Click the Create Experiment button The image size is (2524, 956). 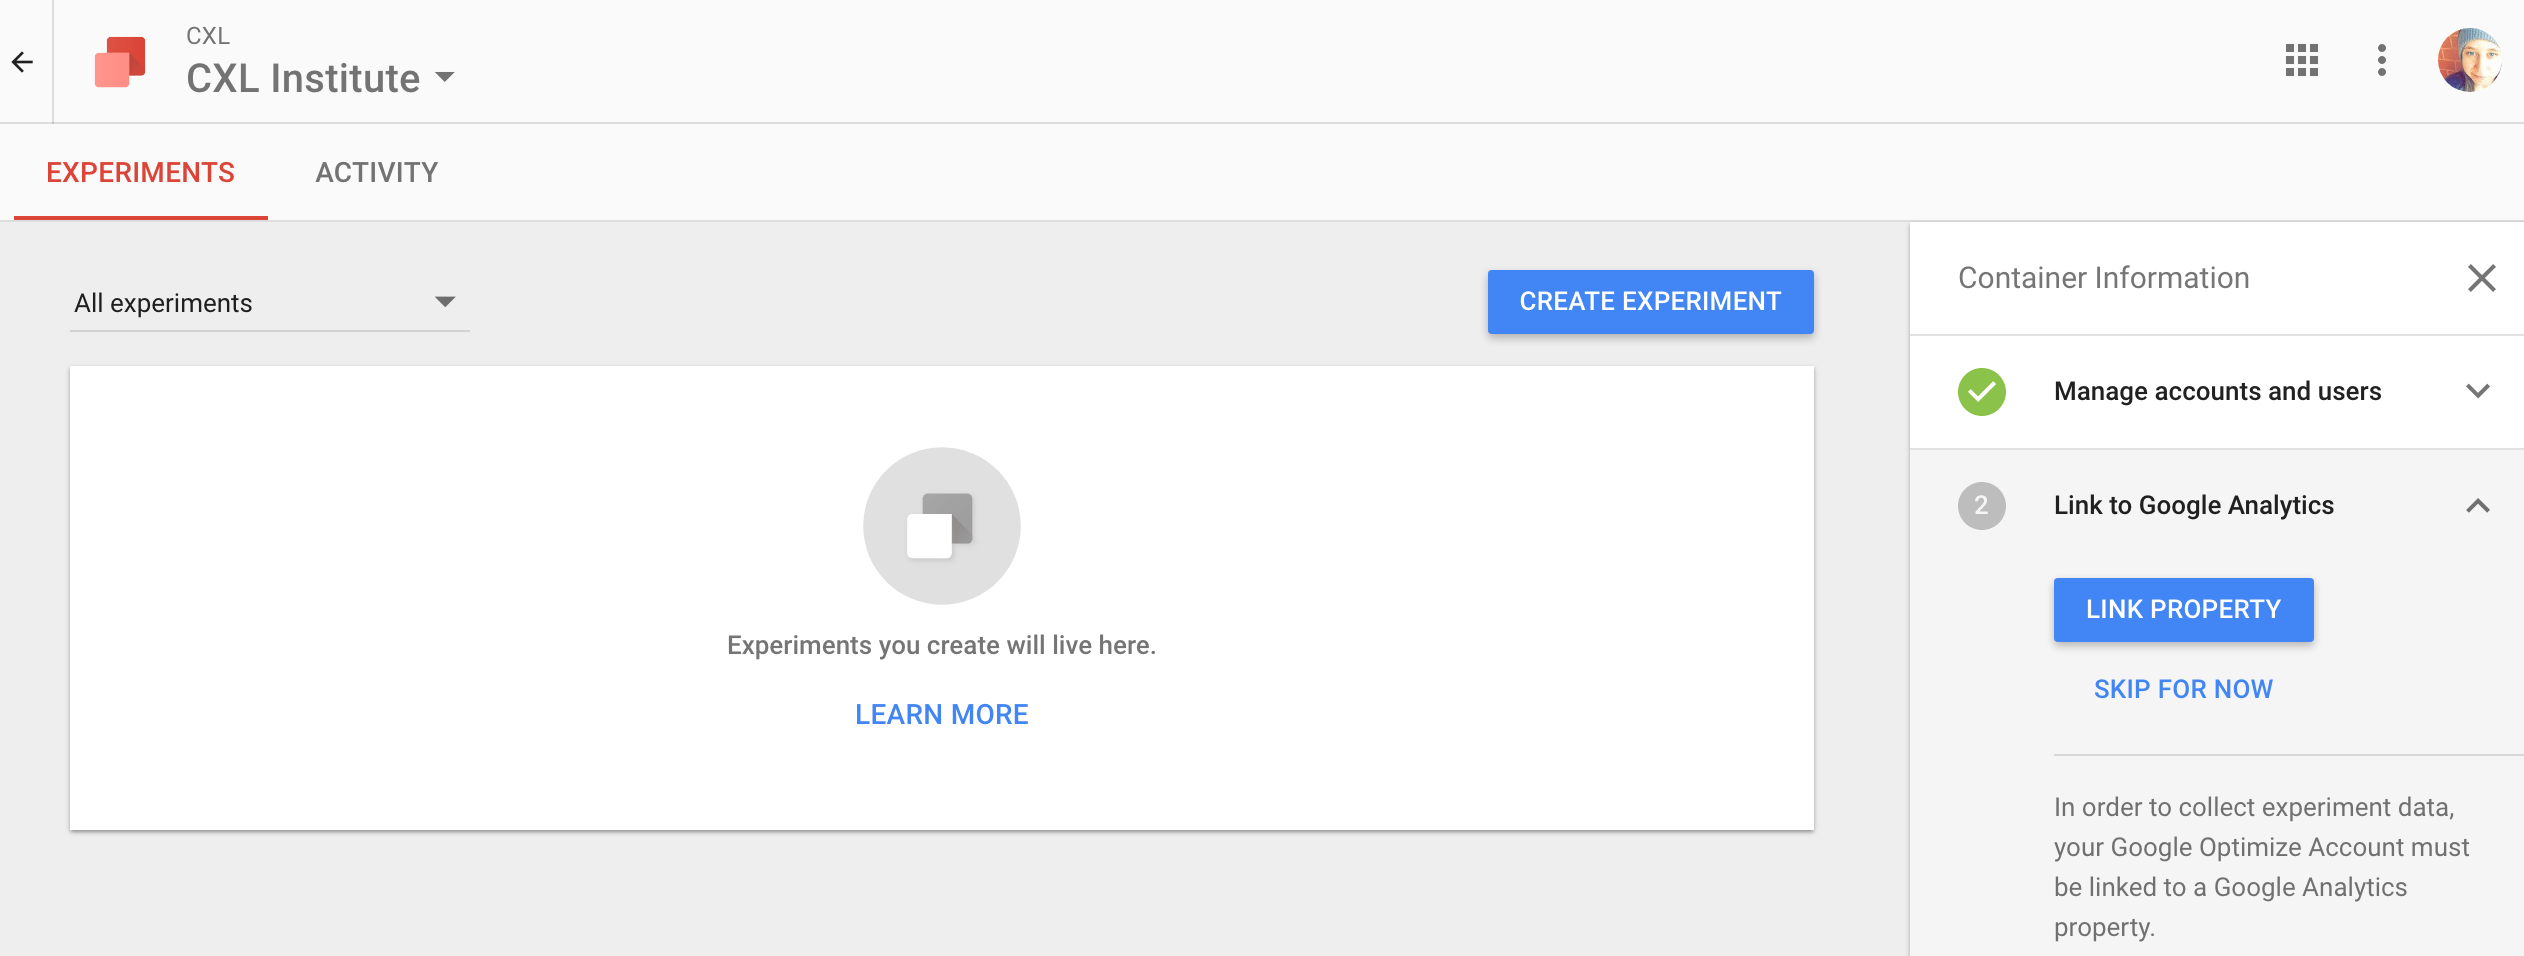pos(1650,301)
